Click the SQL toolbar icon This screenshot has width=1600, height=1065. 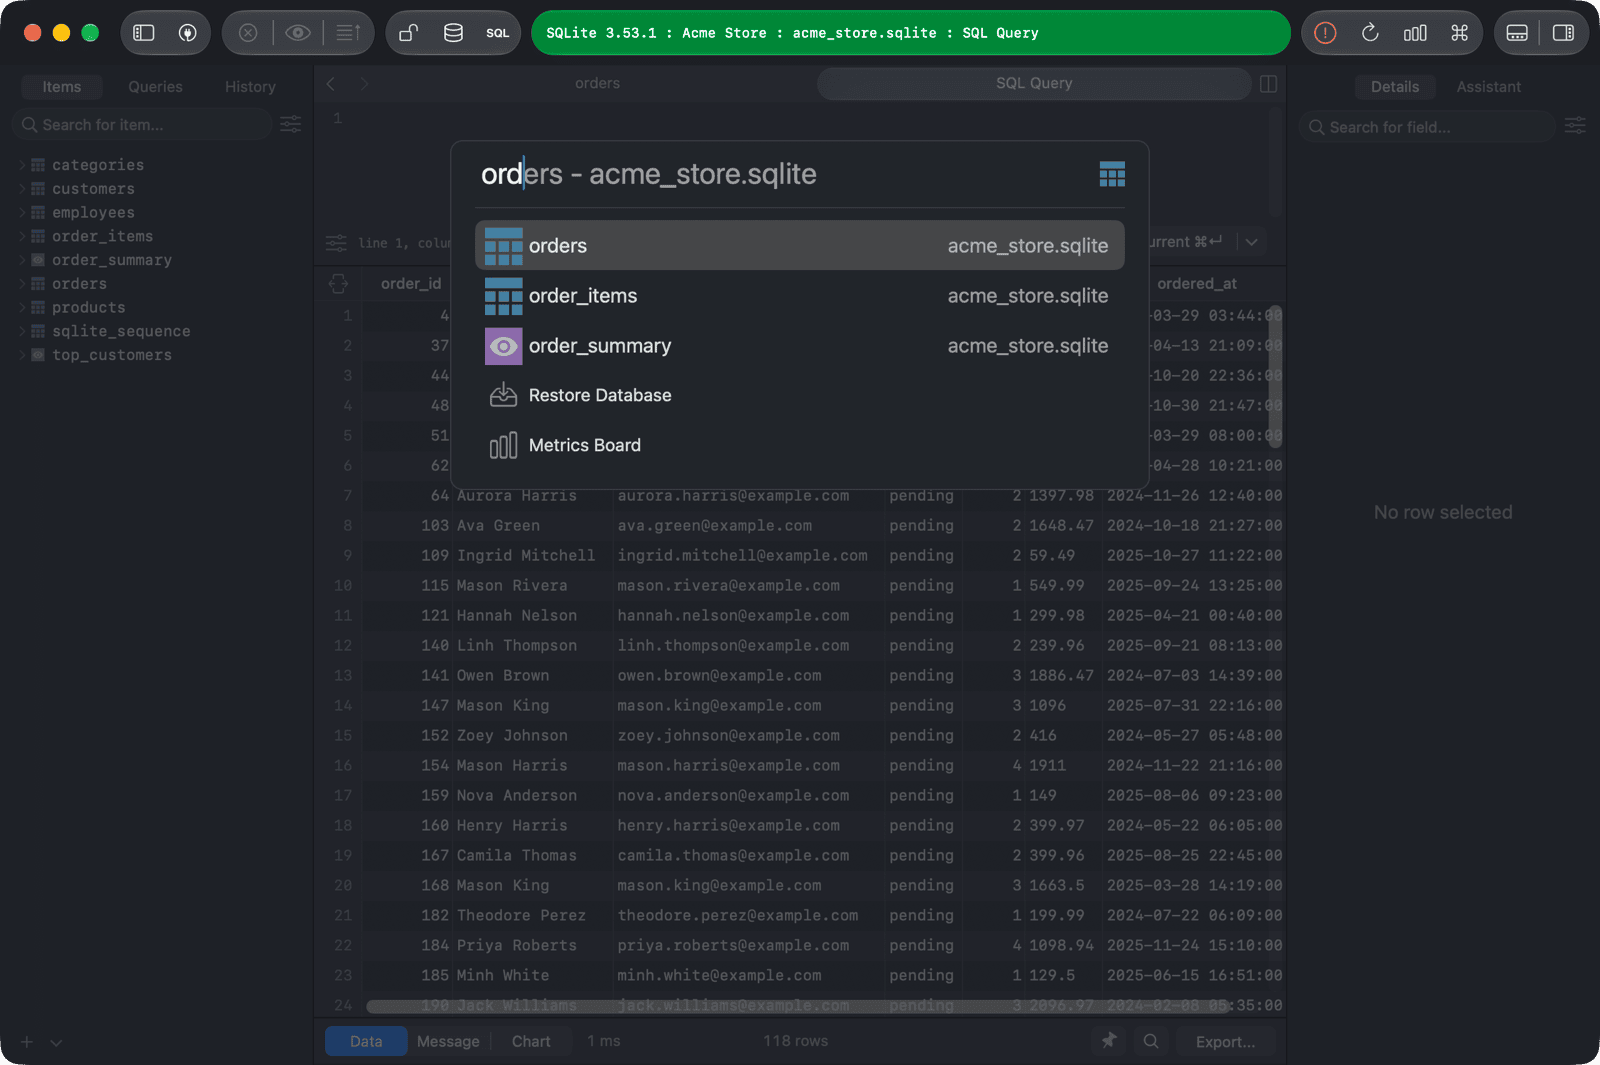click(x=498, y=33)
